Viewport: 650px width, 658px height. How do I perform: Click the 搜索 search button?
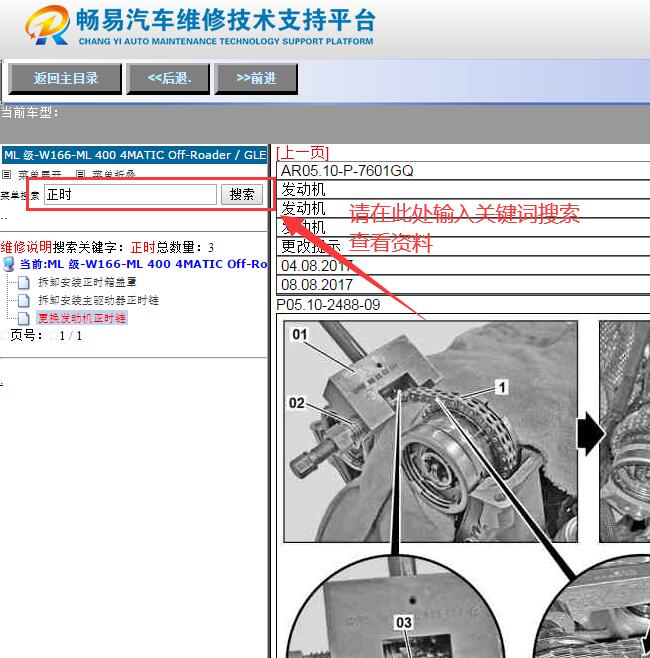point(242,195)
